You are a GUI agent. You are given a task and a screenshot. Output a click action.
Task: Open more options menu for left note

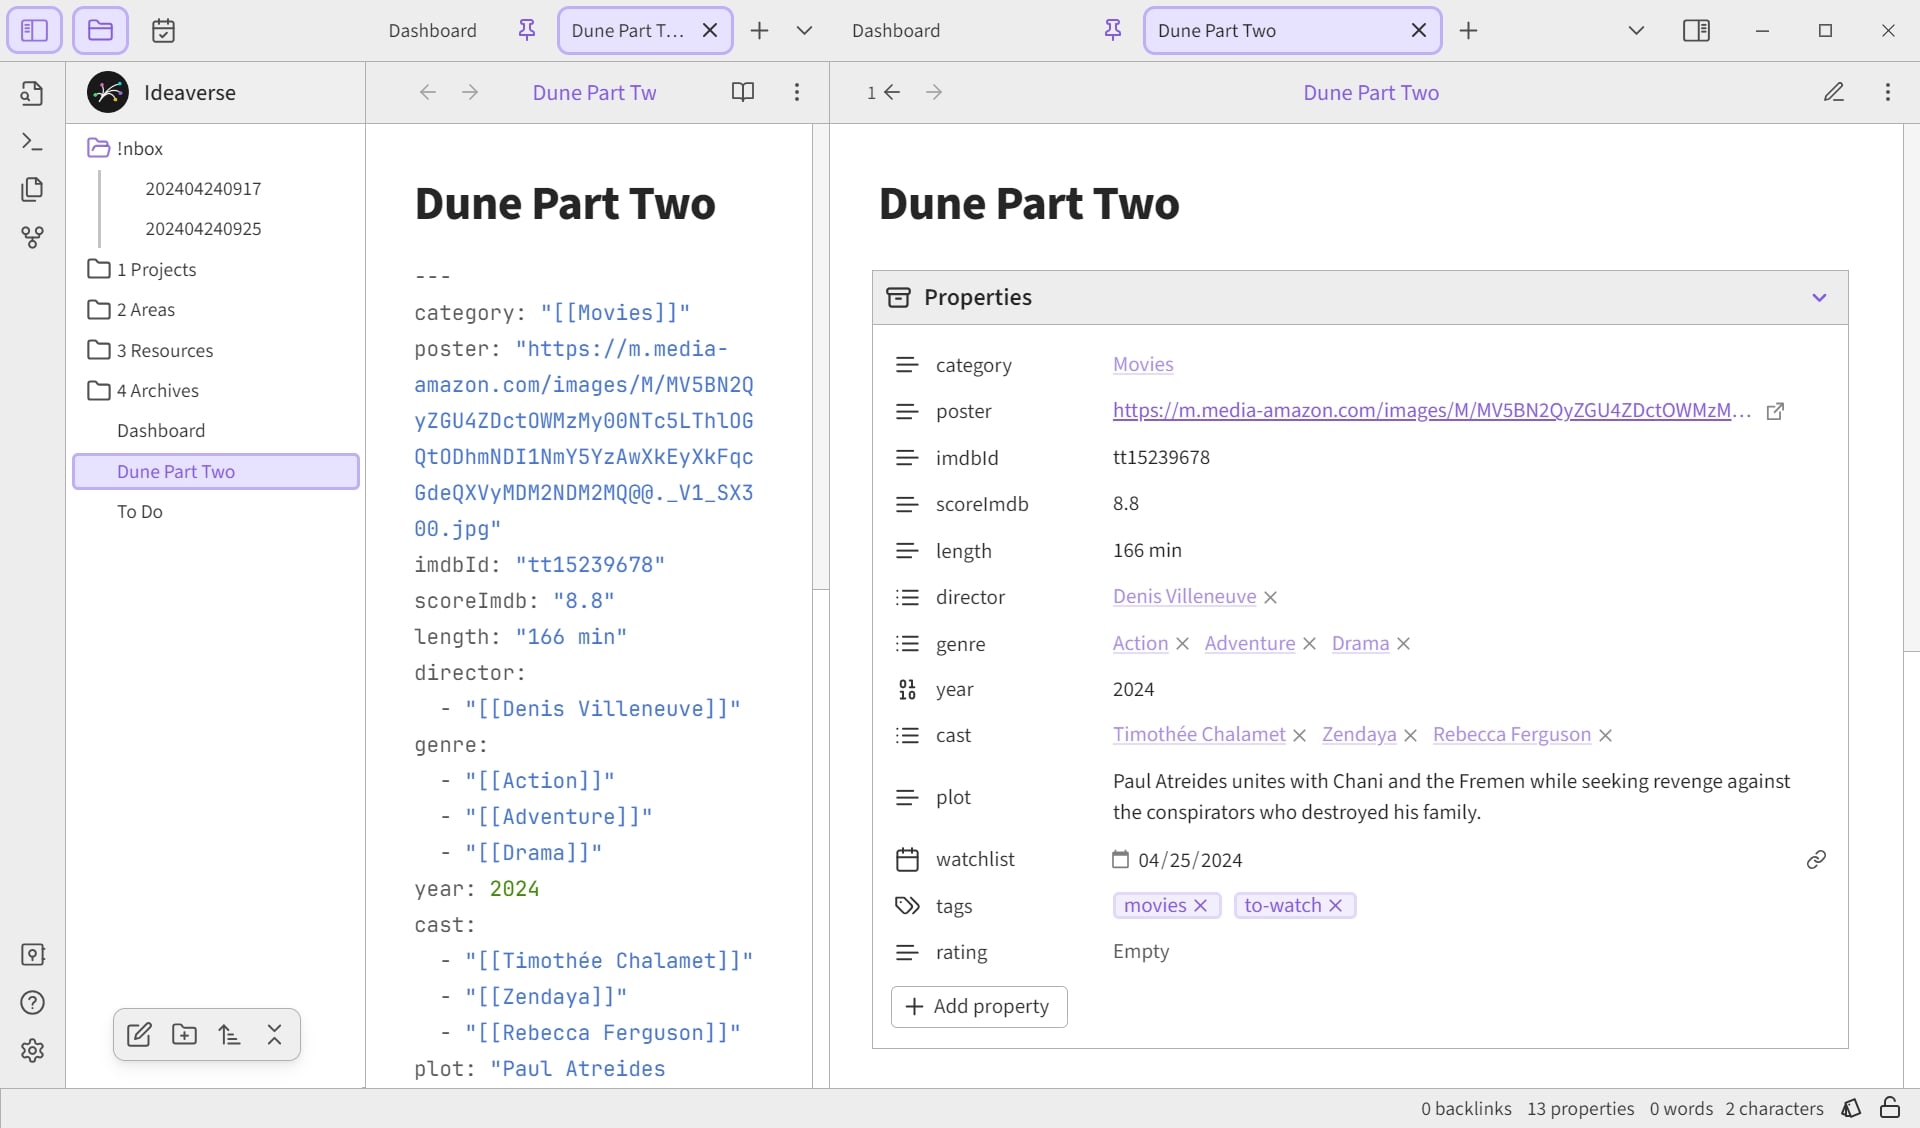click(796, 92)
